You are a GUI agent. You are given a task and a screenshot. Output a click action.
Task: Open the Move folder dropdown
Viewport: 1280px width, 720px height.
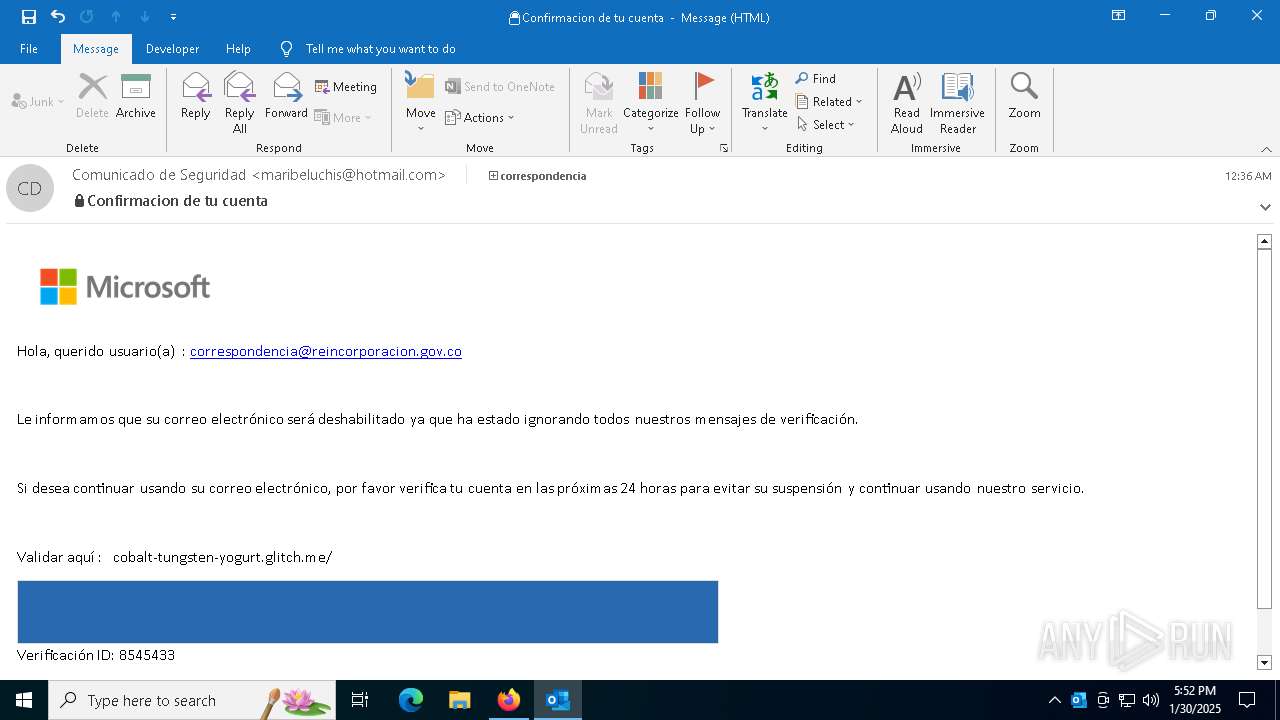(x=421, y=102)
